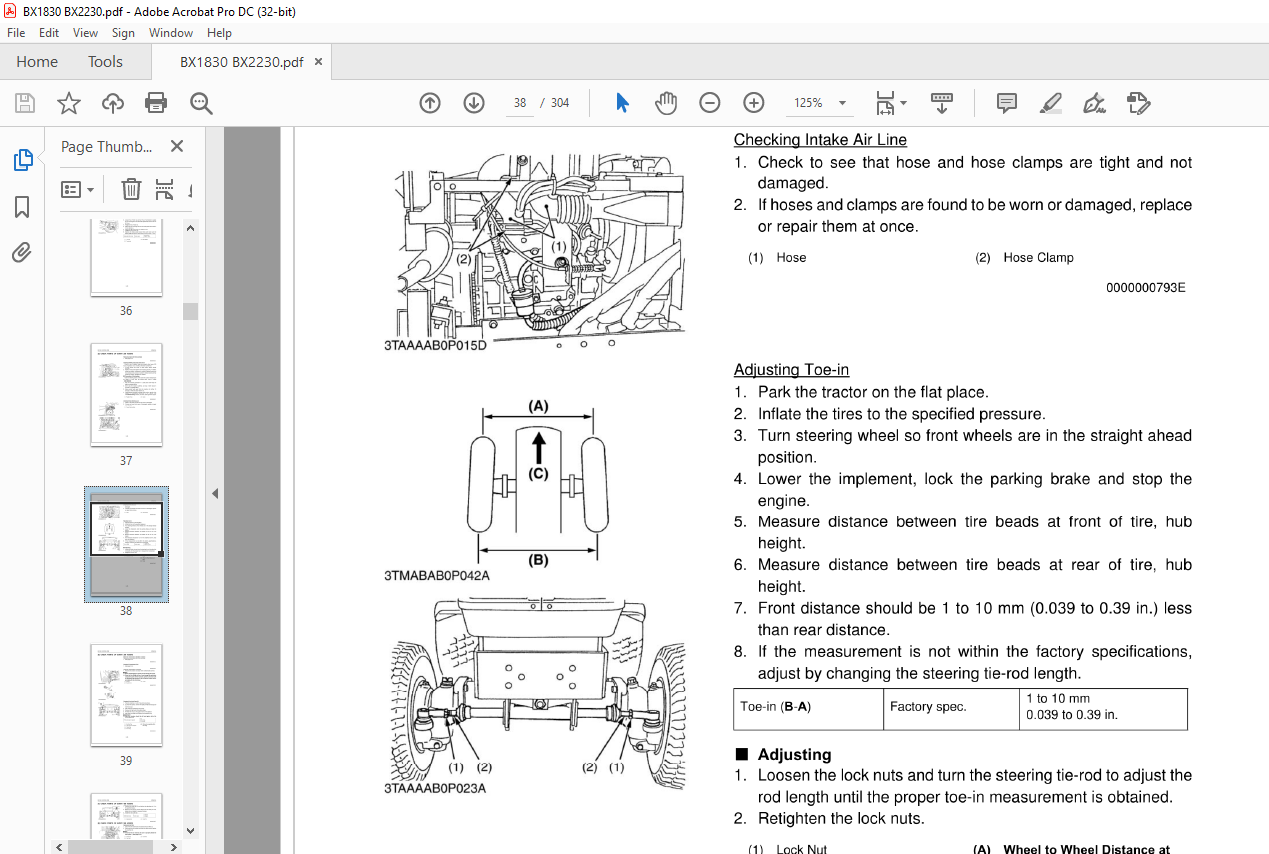Open the Window menu
Viewport: 1269px width, 854px height.
tap(171, 33)
